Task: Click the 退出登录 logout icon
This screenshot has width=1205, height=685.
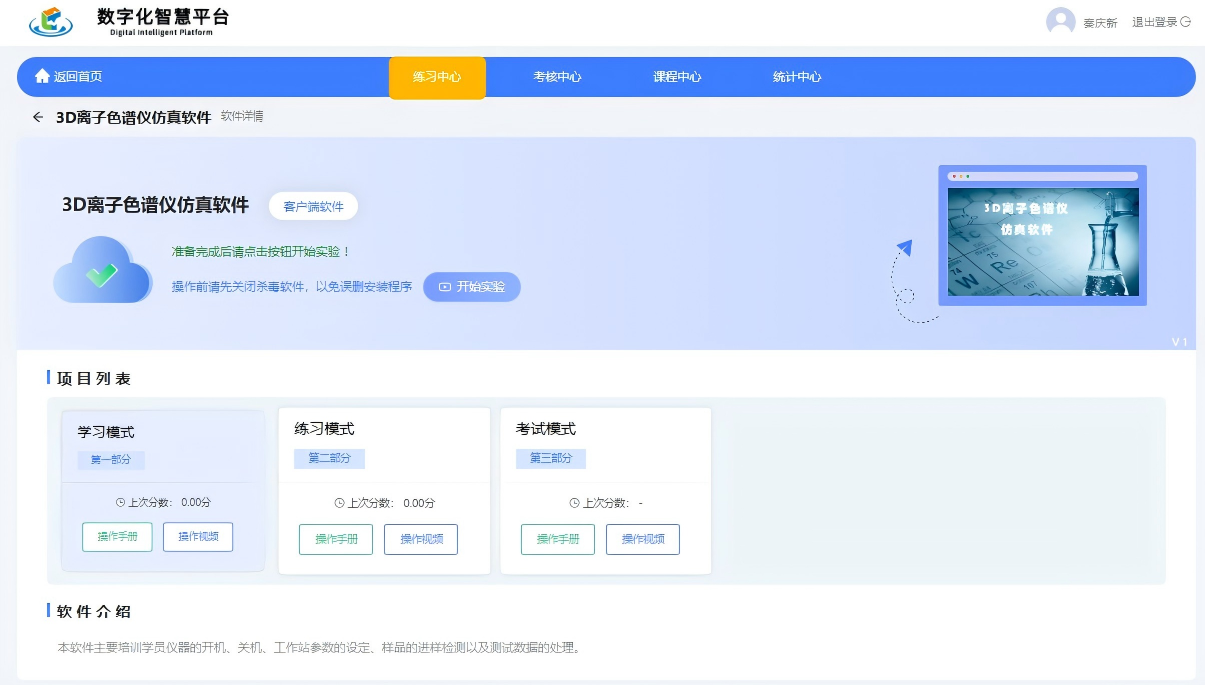Action: [1186, 22]
